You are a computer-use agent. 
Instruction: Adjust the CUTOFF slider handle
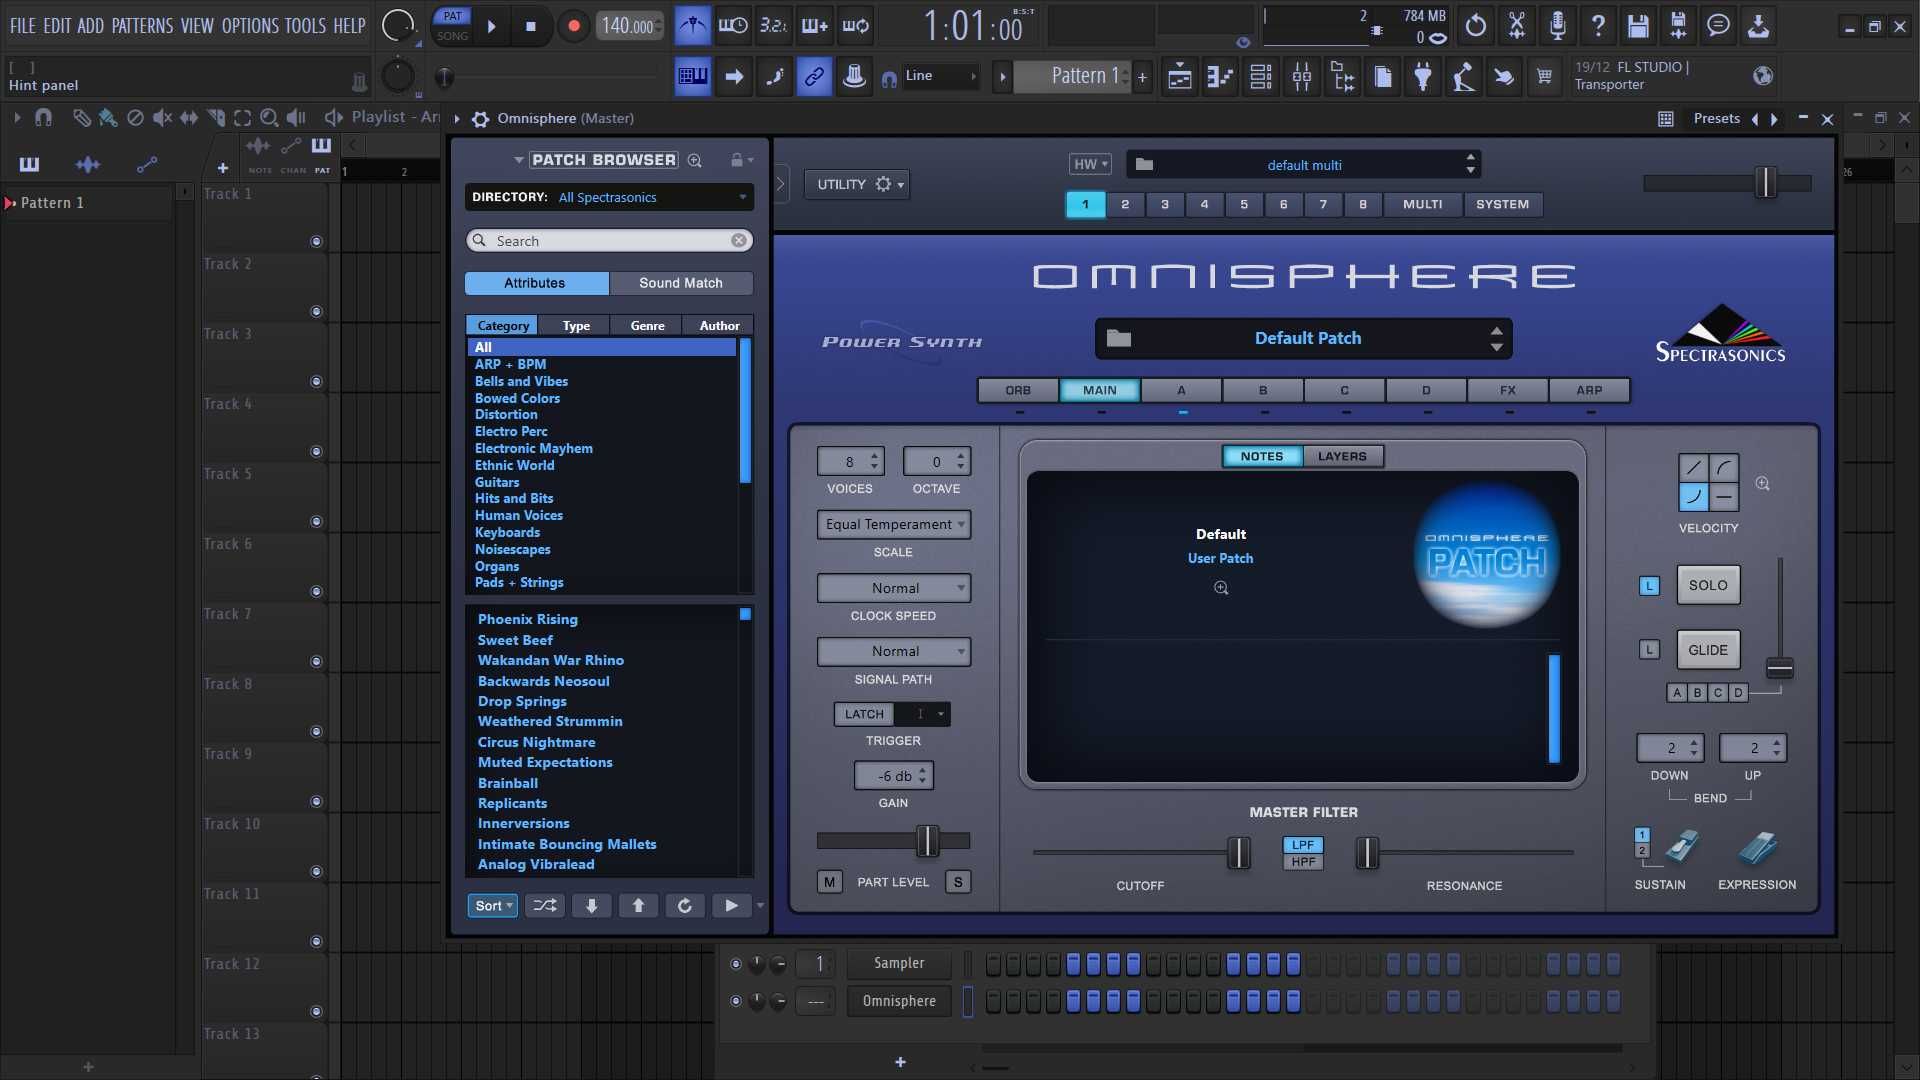(1238, 853)
